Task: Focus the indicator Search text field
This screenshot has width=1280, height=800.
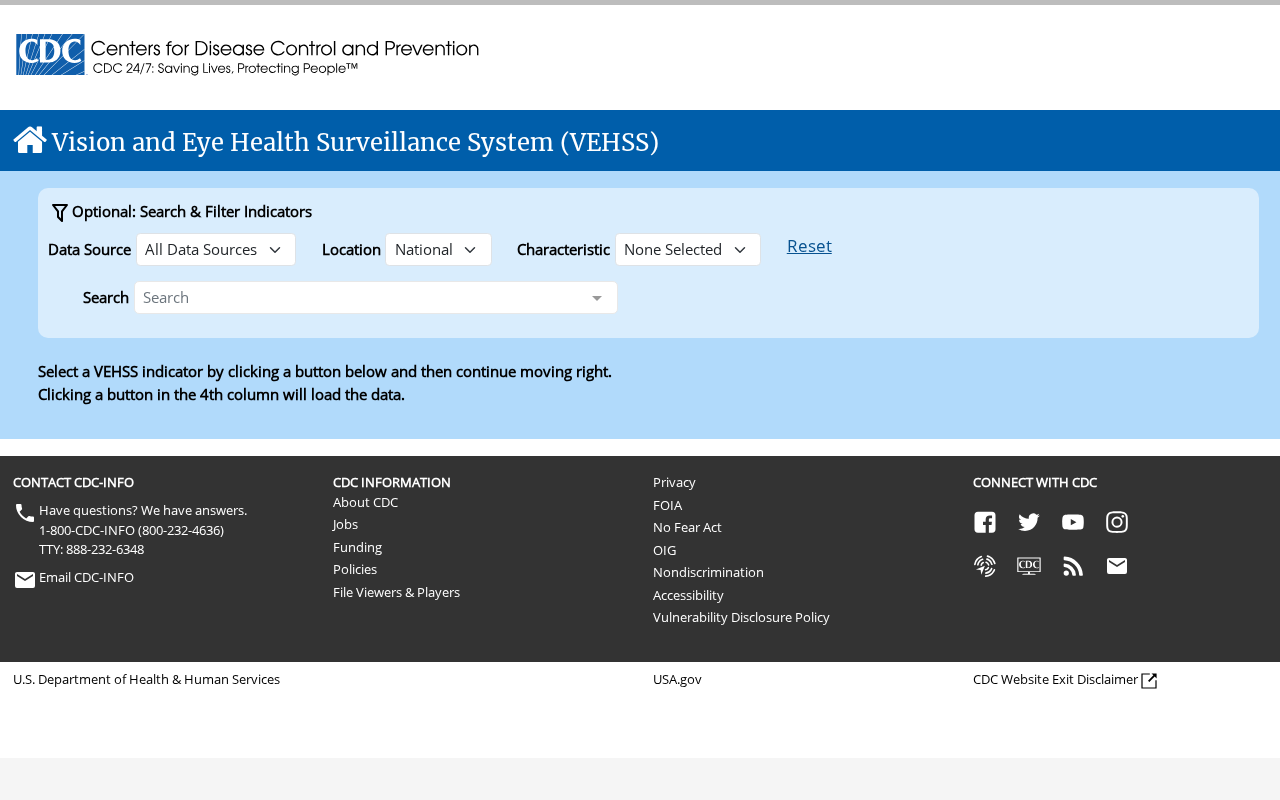Action: click(x=360, y=298)
